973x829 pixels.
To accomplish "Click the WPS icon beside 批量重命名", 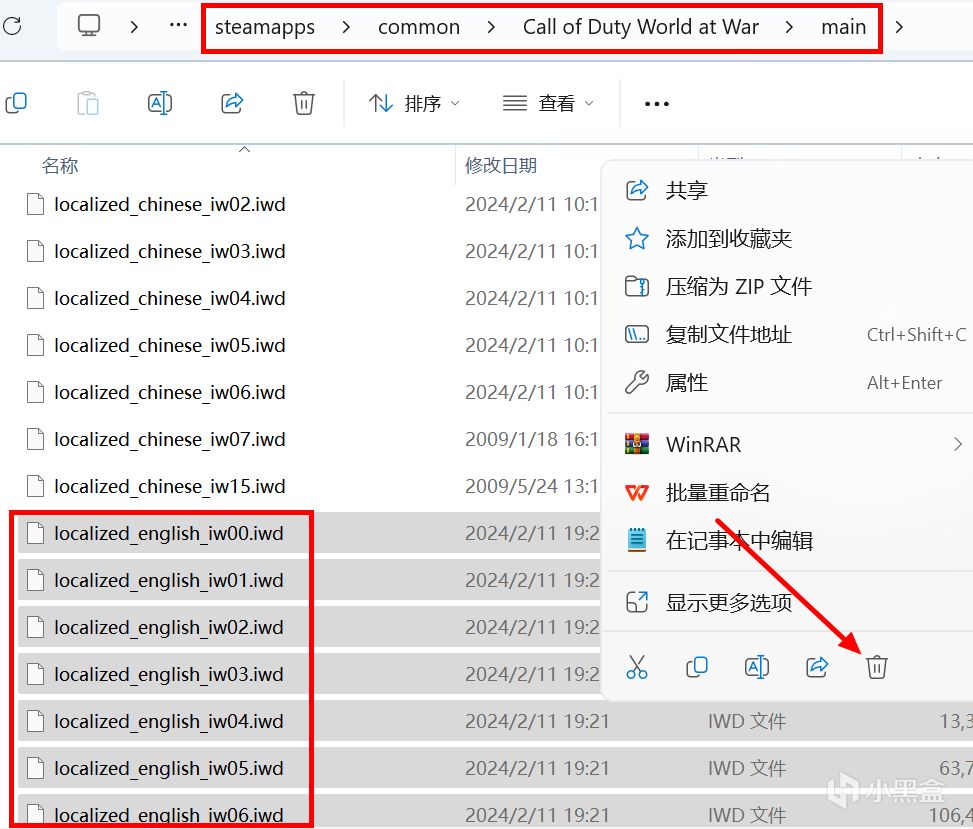I will click(x=637, y=493).
